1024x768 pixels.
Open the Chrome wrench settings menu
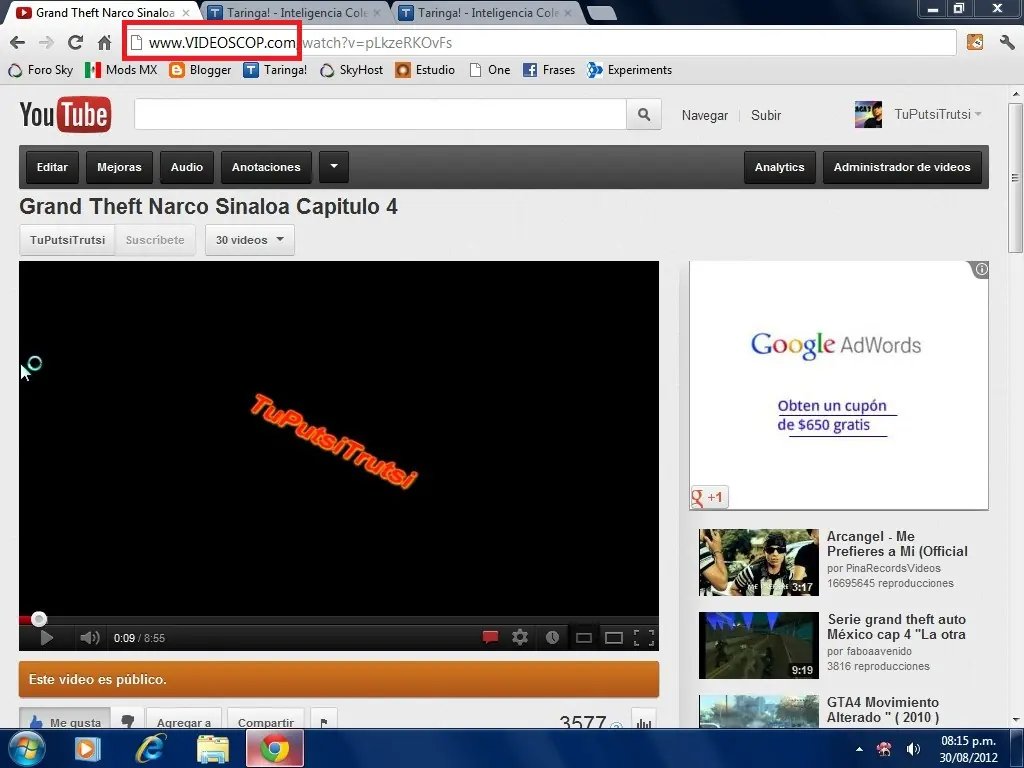pyautogui.click(x=1006, y=43)
